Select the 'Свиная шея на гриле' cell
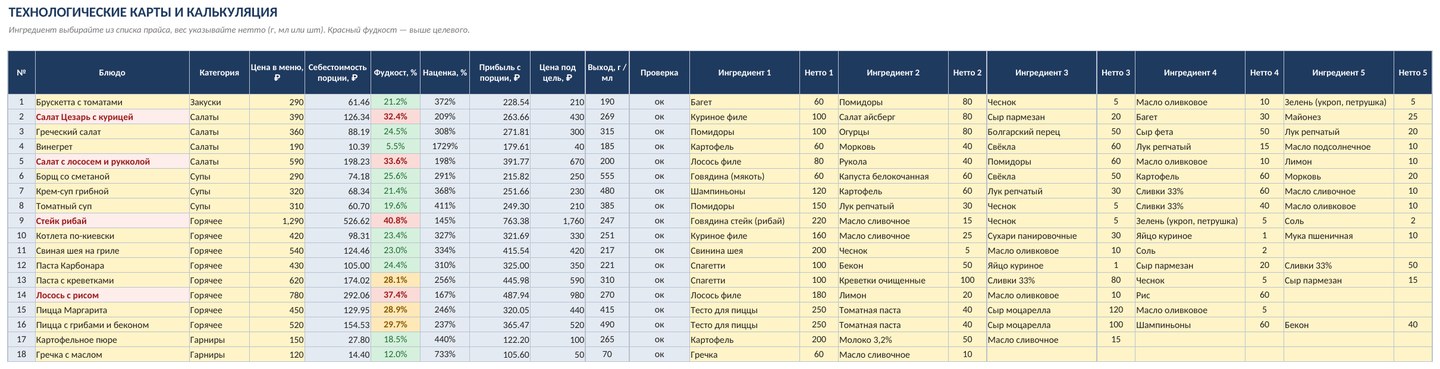Image resolution: width=1440 pixels, height=369 pixels. [x=112, y=250]
